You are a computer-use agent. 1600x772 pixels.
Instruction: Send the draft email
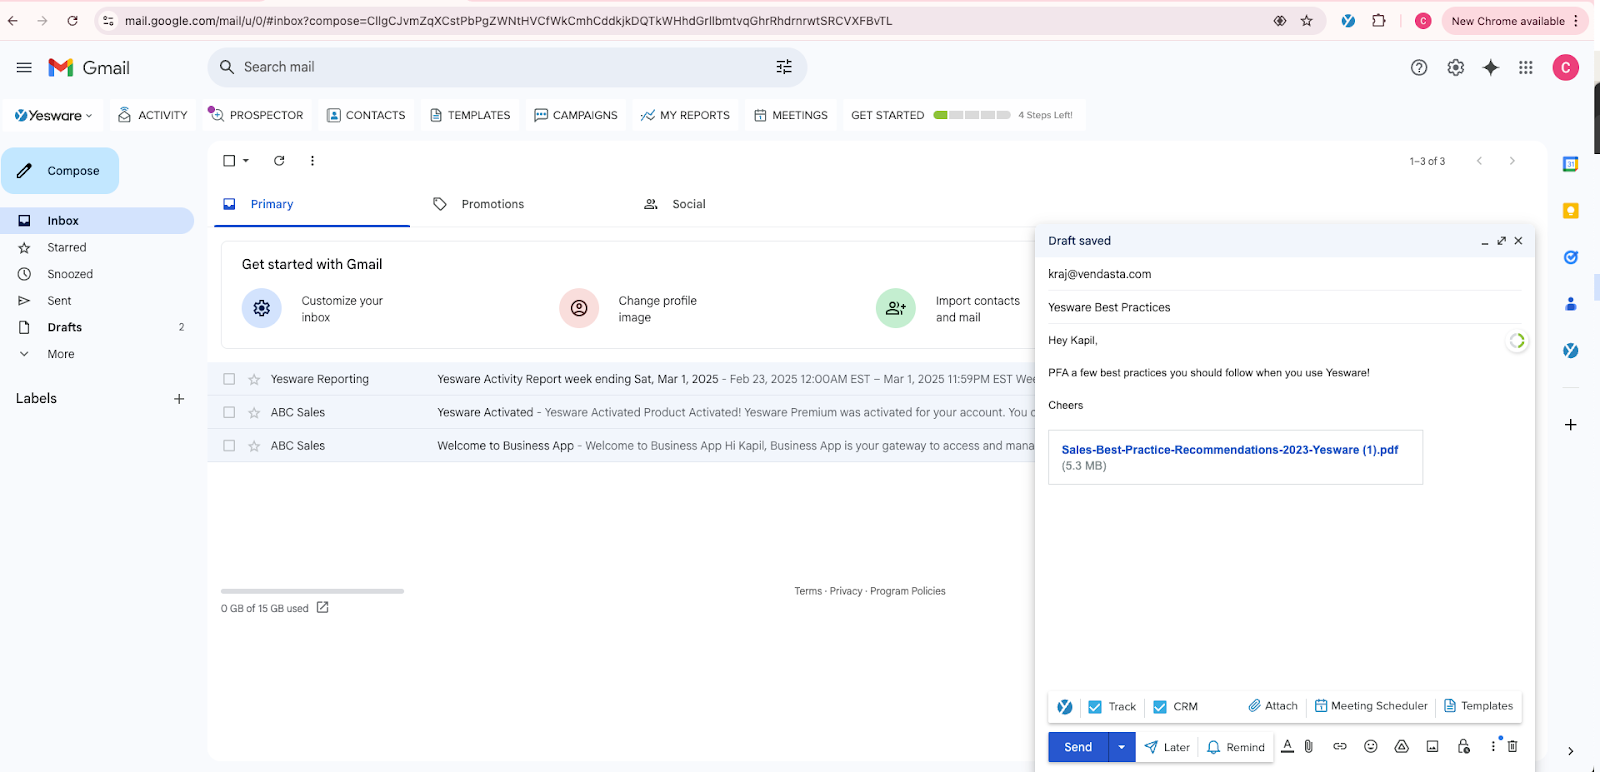[1078, 747]
